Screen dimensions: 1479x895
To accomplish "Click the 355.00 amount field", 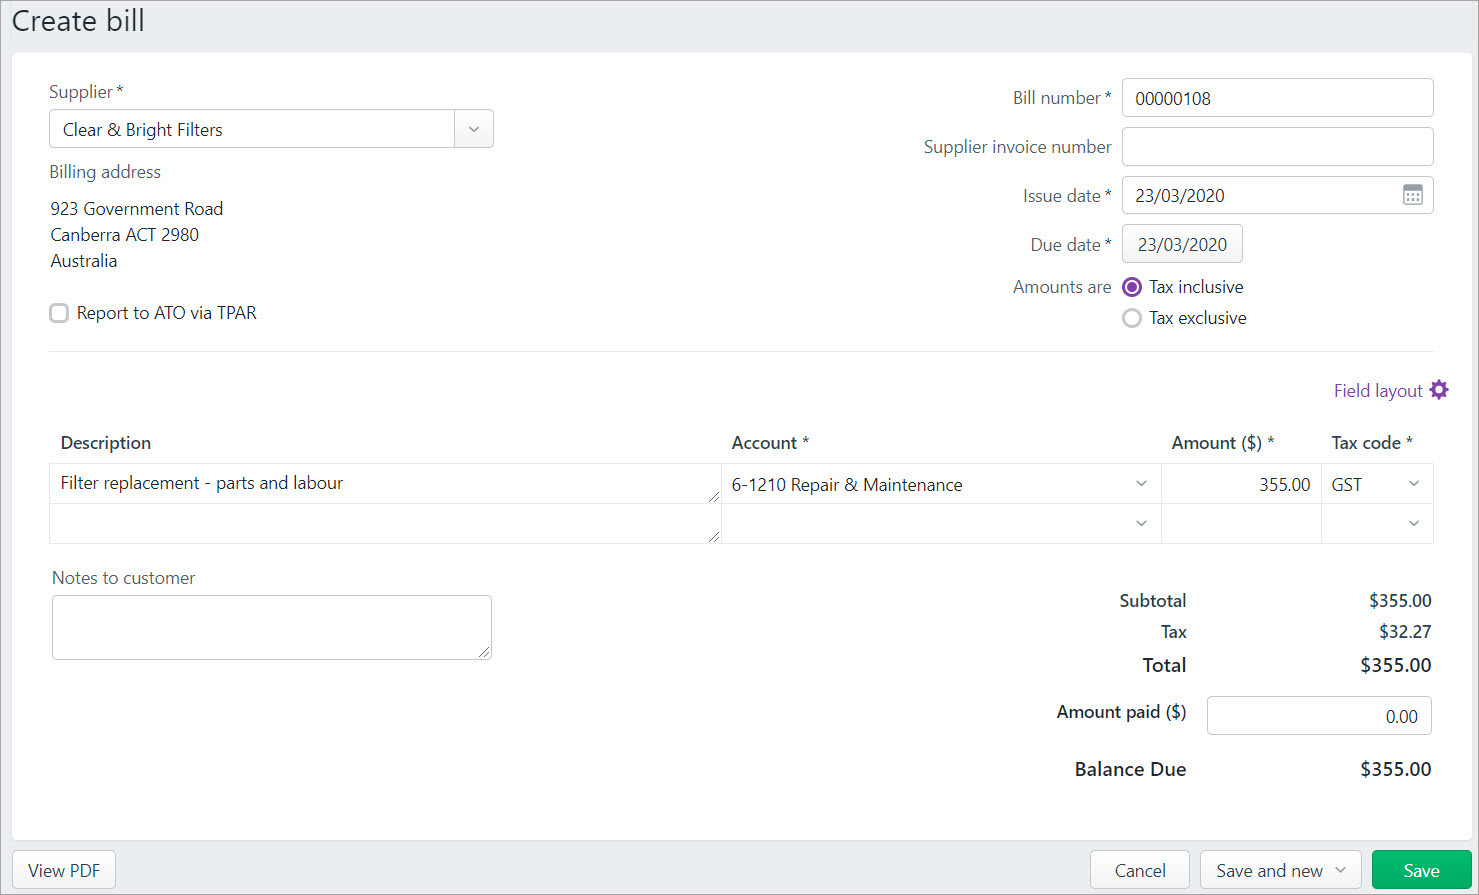I will [x=1241, y=484].
